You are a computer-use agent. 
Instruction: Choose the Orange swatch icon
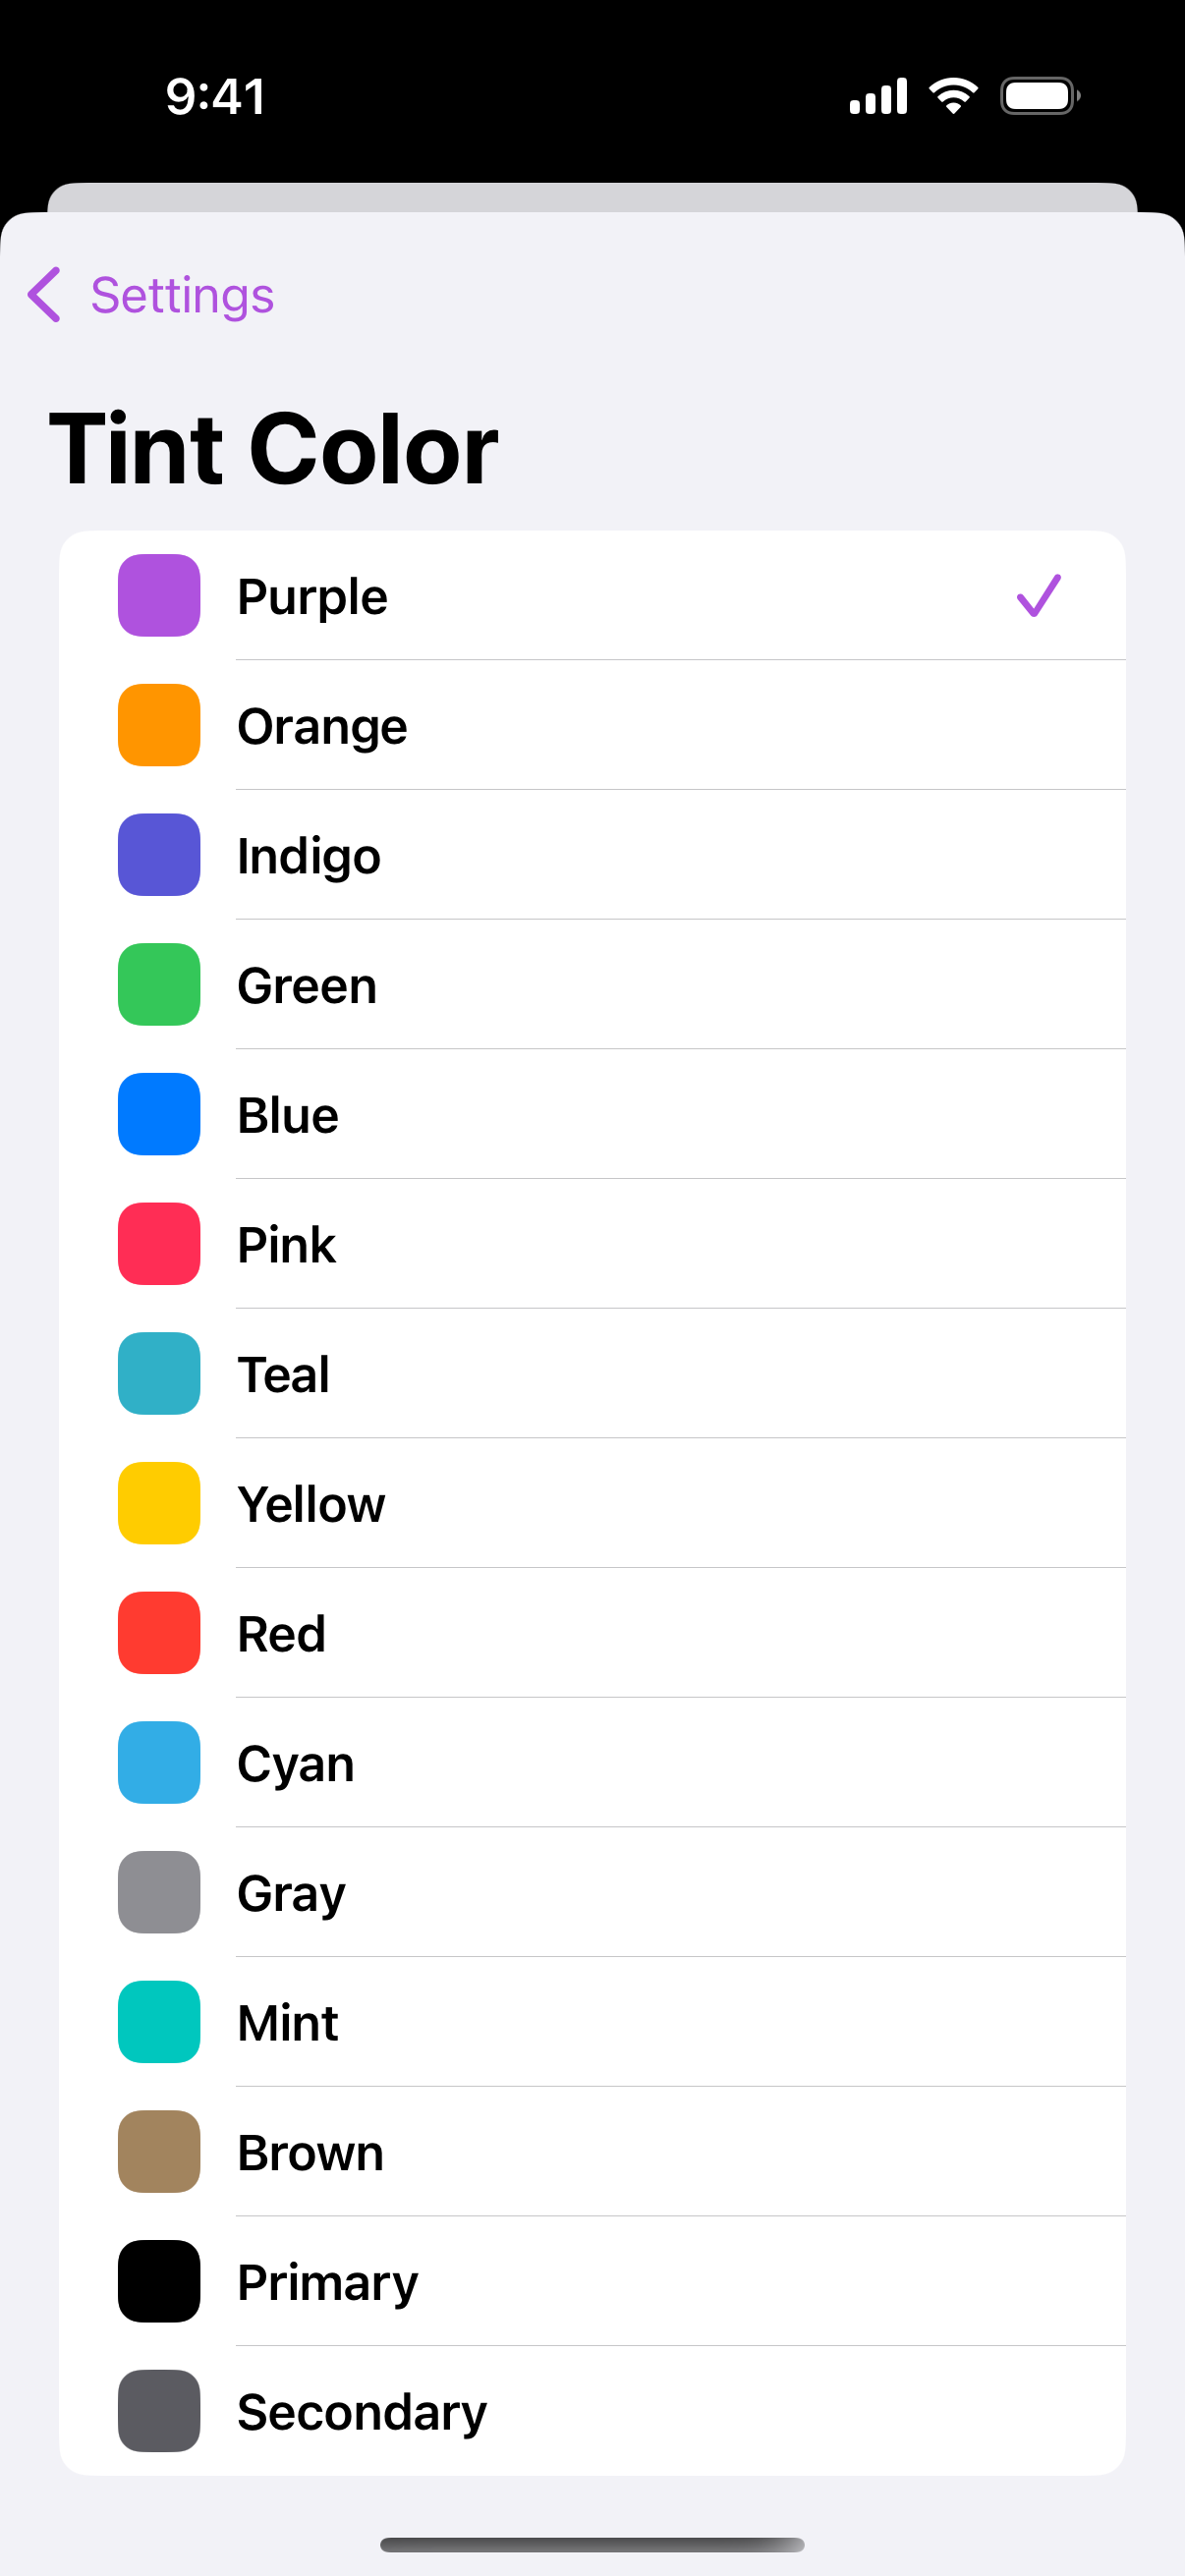(x=159, y=725)
